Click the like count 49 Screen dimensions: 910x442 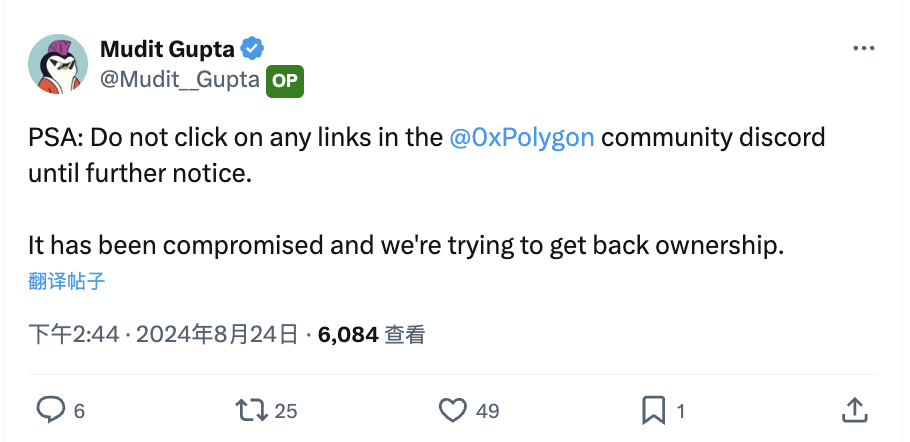click(488, 410)
